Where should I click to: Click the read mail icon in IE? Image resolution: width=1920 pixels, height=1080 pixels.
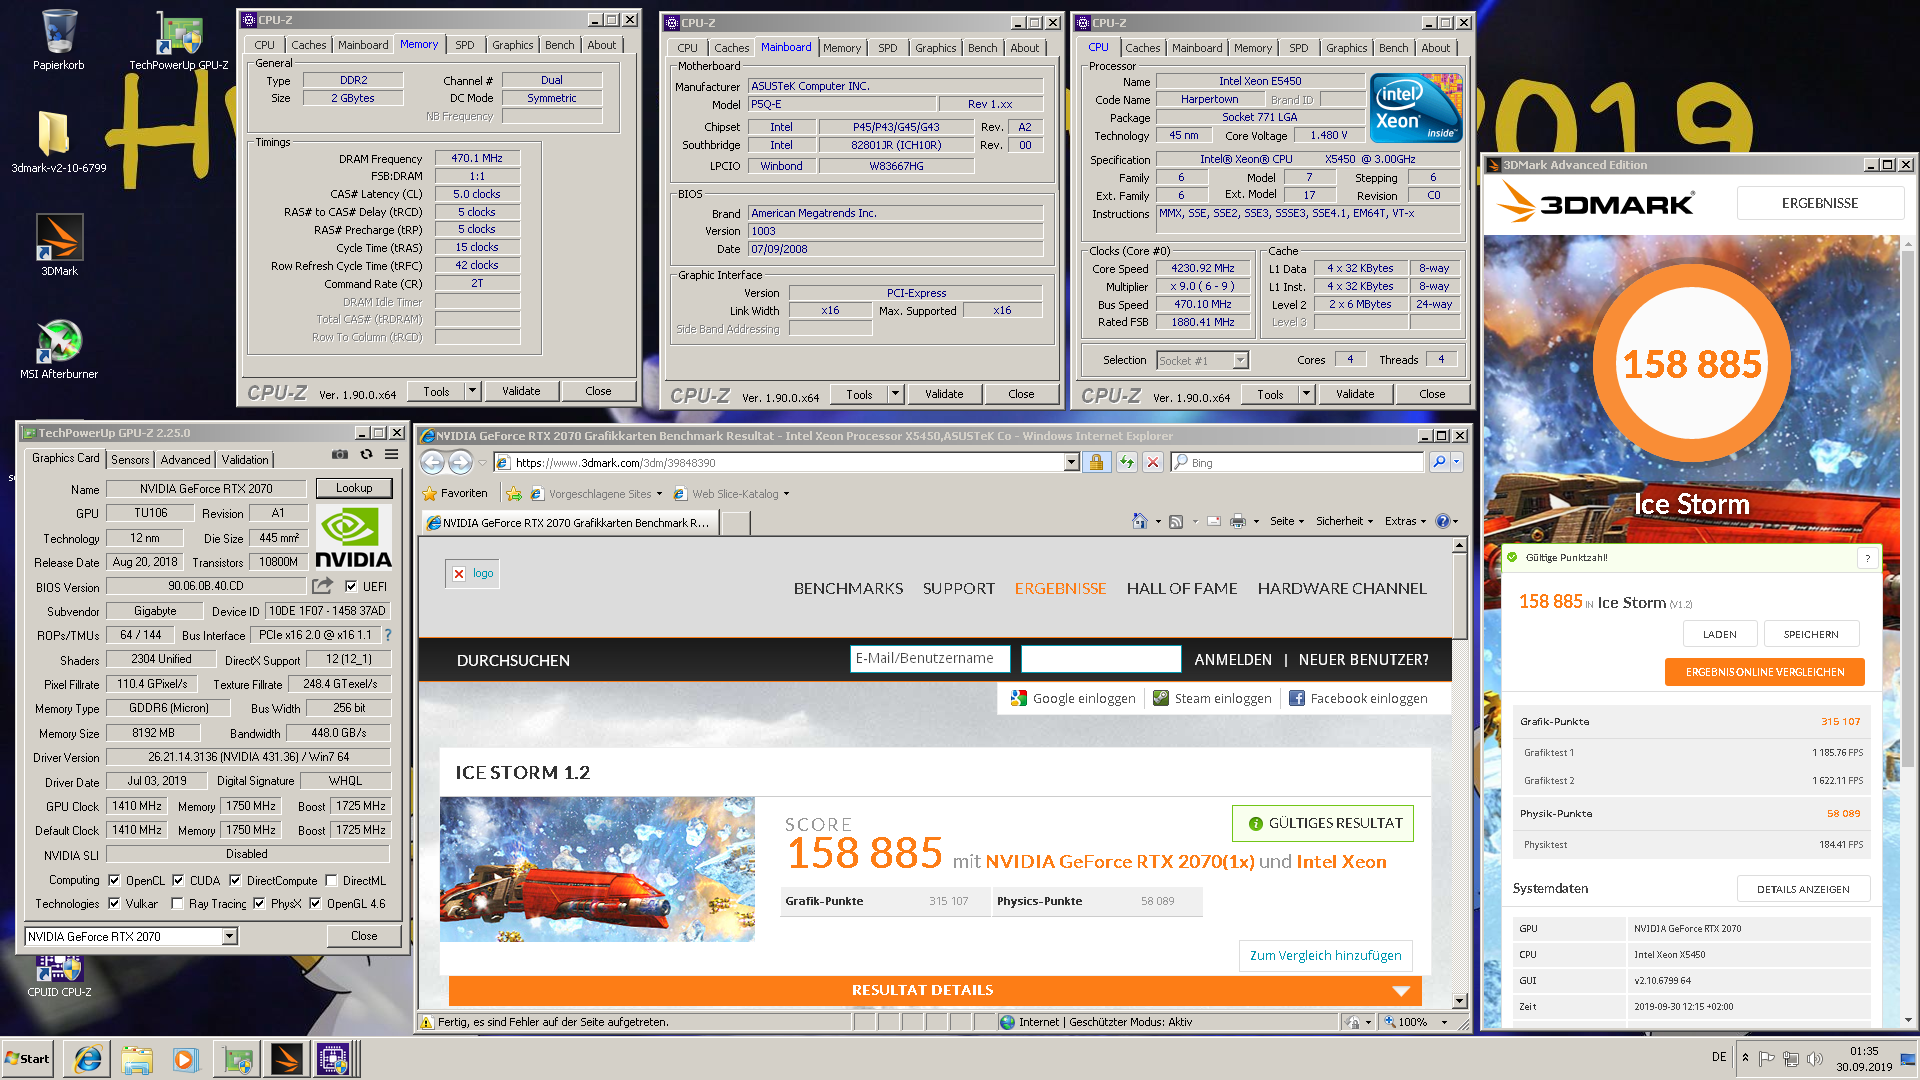pos(1214,521)
